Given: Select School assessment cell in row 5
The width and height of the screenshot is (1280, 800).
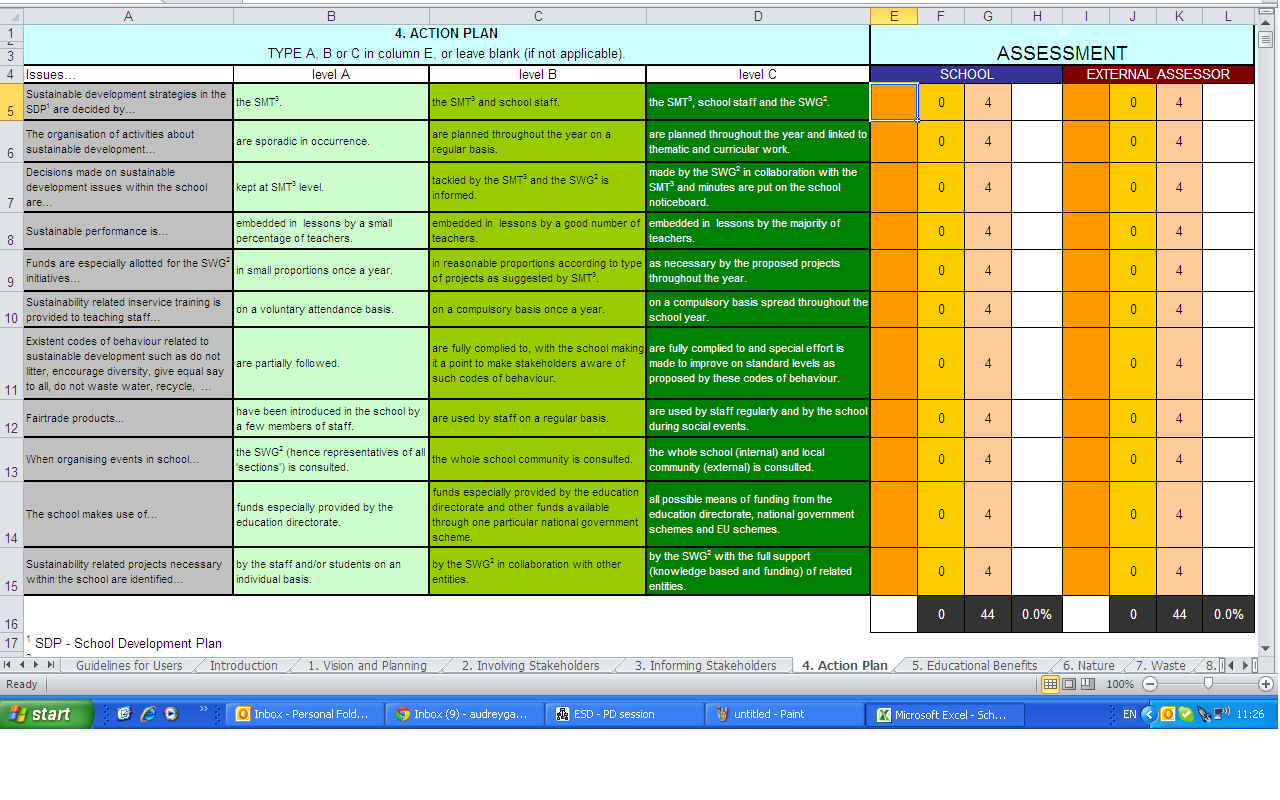Looking at the screenshot, I should coord(893,102).
